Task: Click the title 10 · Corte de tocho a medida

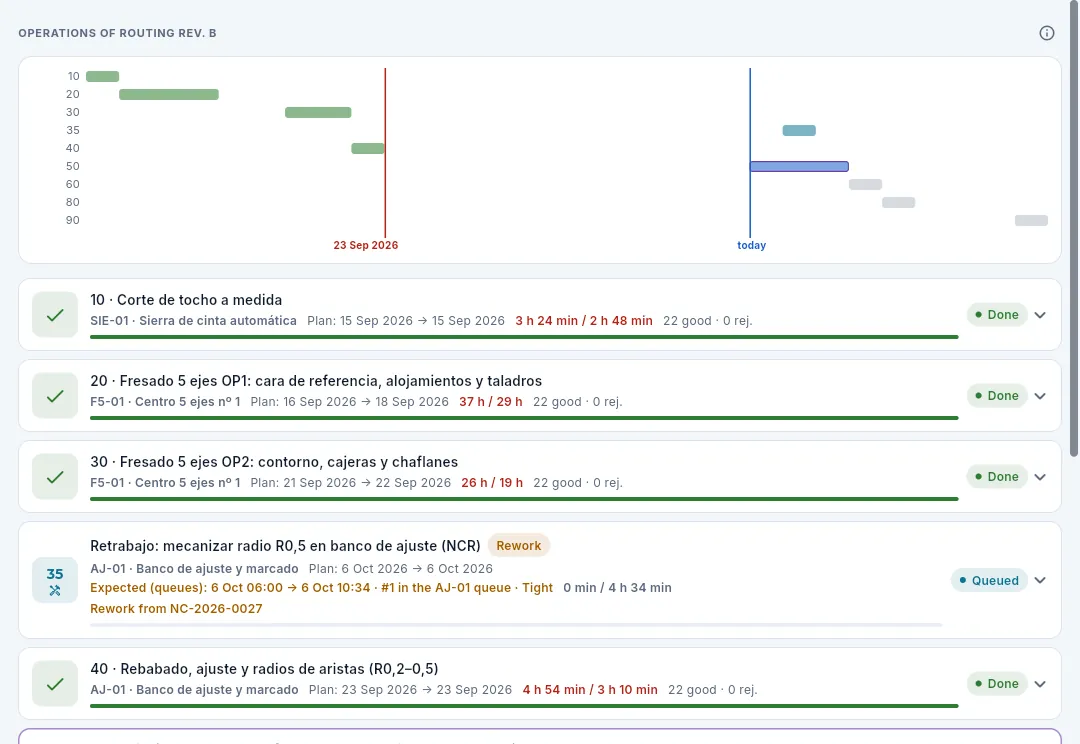Action: (x=186, y=300)
